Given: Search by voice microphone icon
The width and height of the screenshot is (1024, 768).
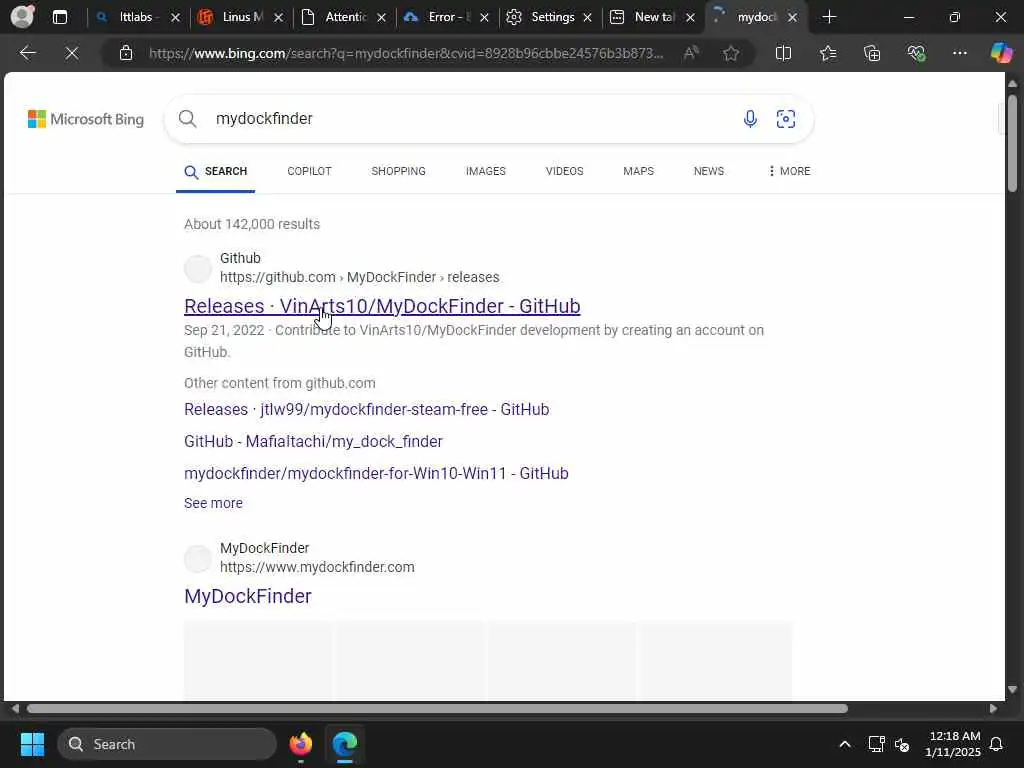Looking at the screenshot, I should [750, 119].
